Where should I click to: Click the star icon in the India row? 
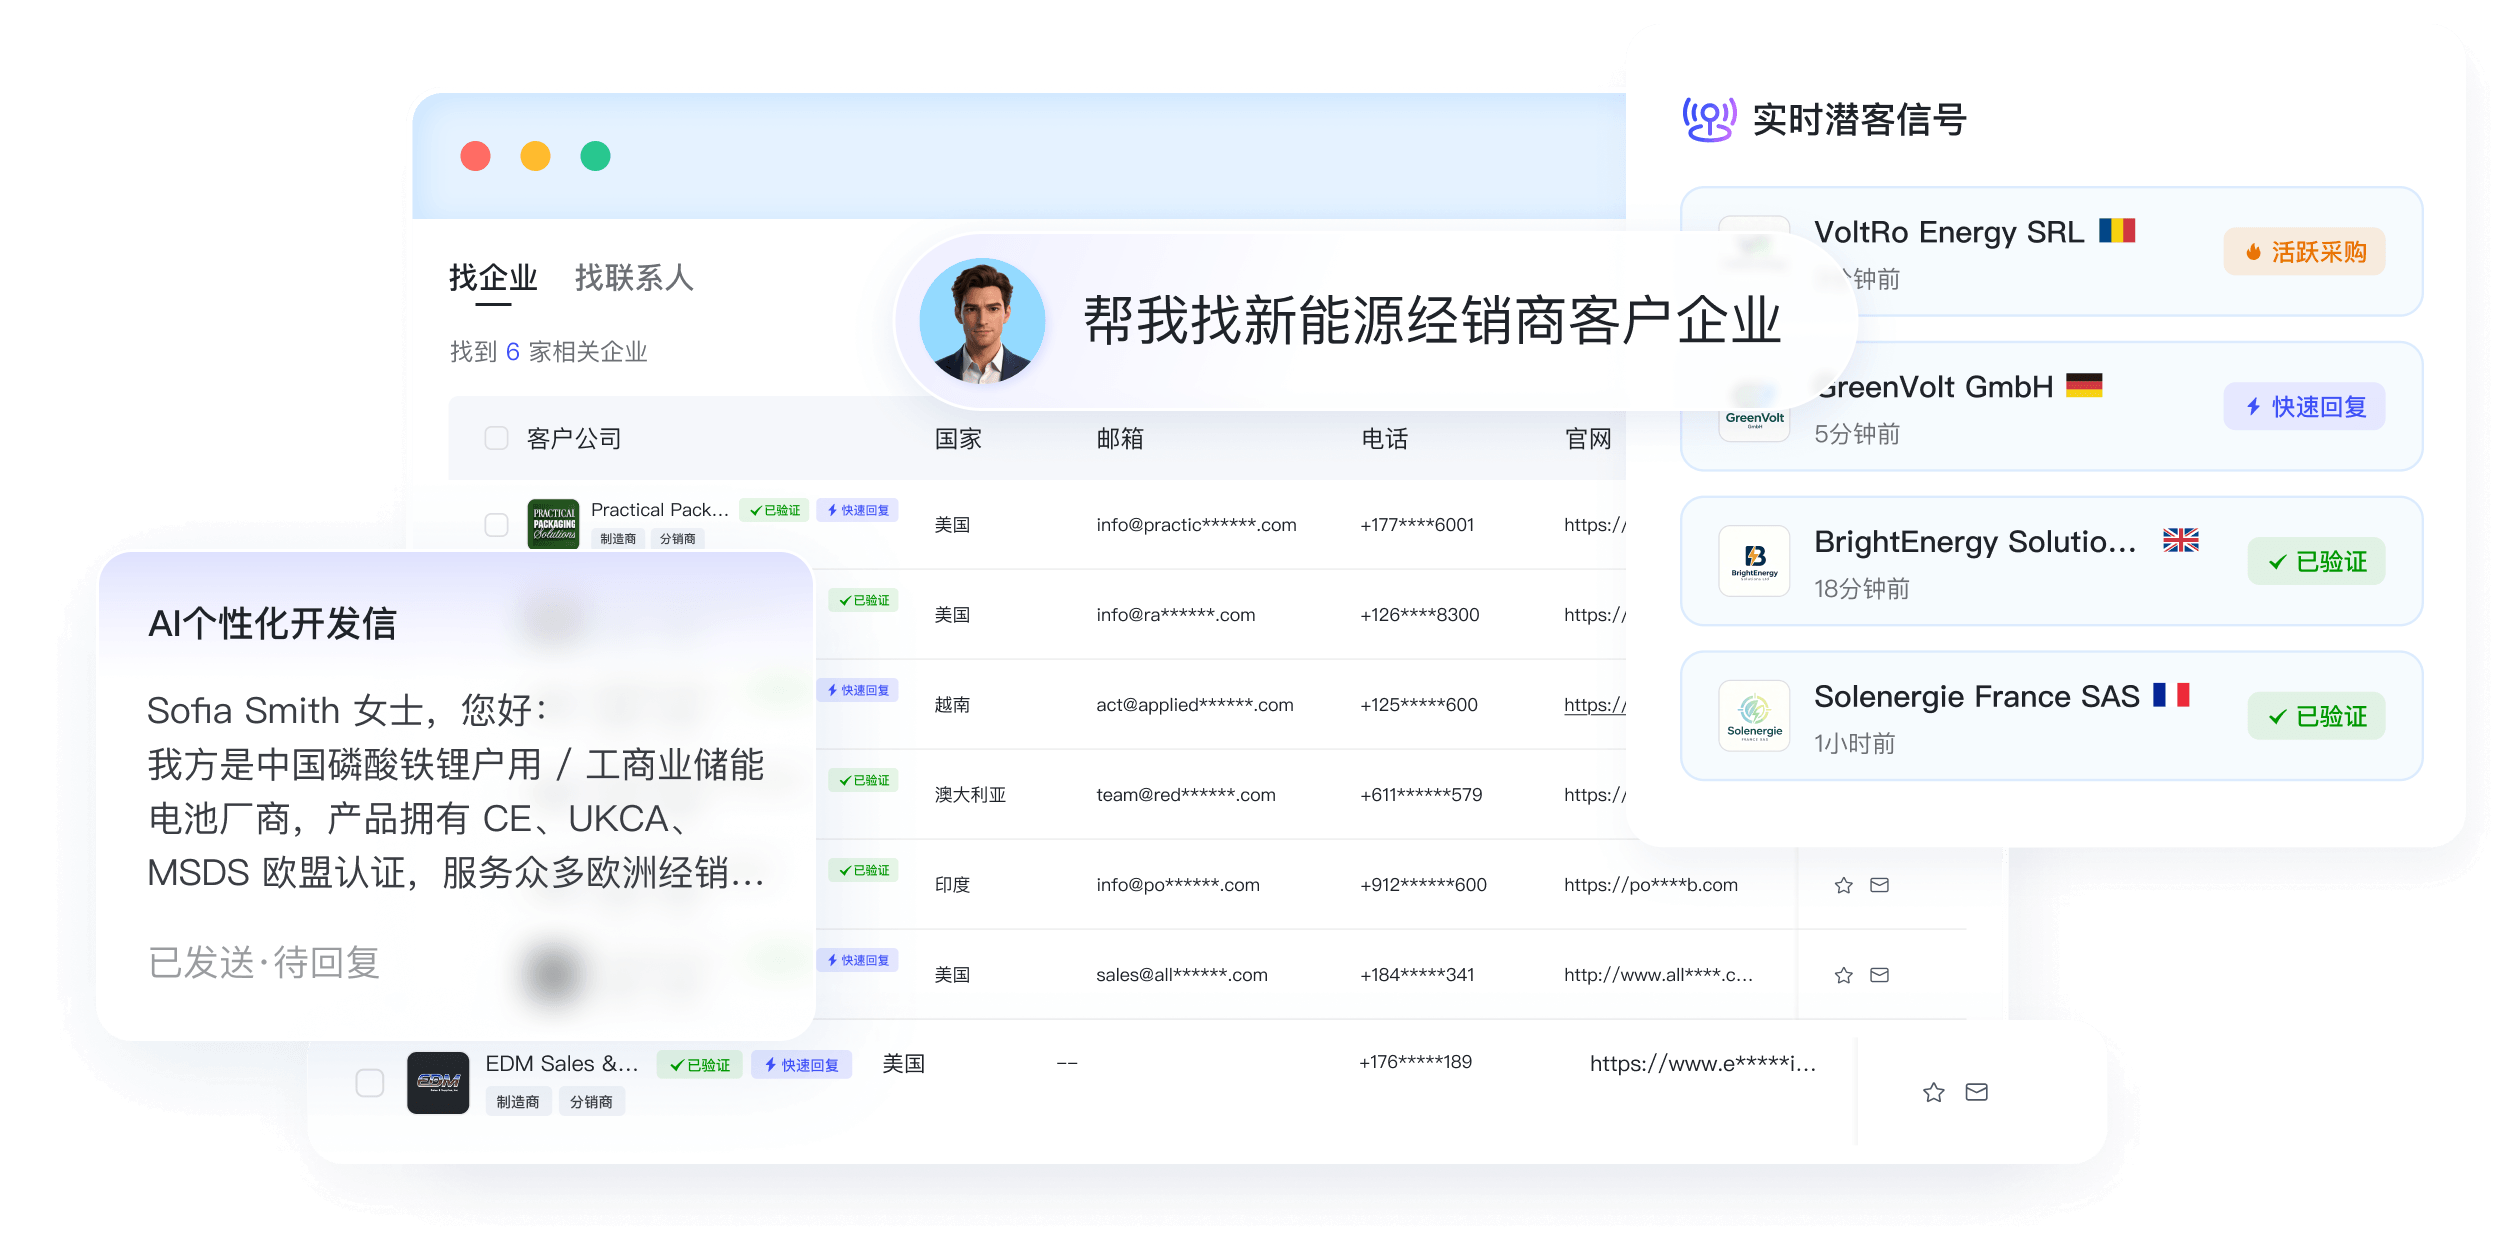1843,885
